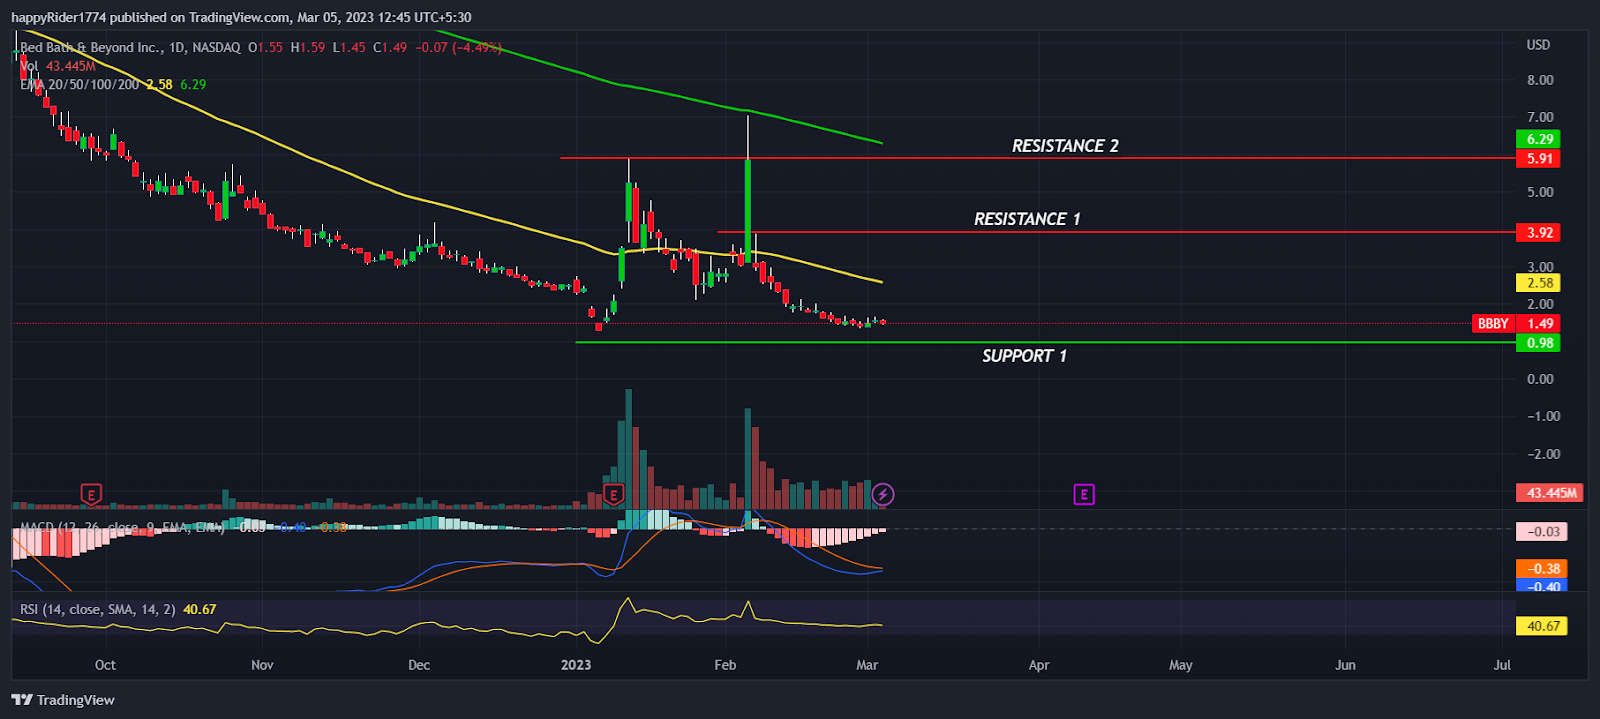Click the yellow 2.58 EMA value in legend
This screenshot has width=1600, height=719.
coord(159,85)
